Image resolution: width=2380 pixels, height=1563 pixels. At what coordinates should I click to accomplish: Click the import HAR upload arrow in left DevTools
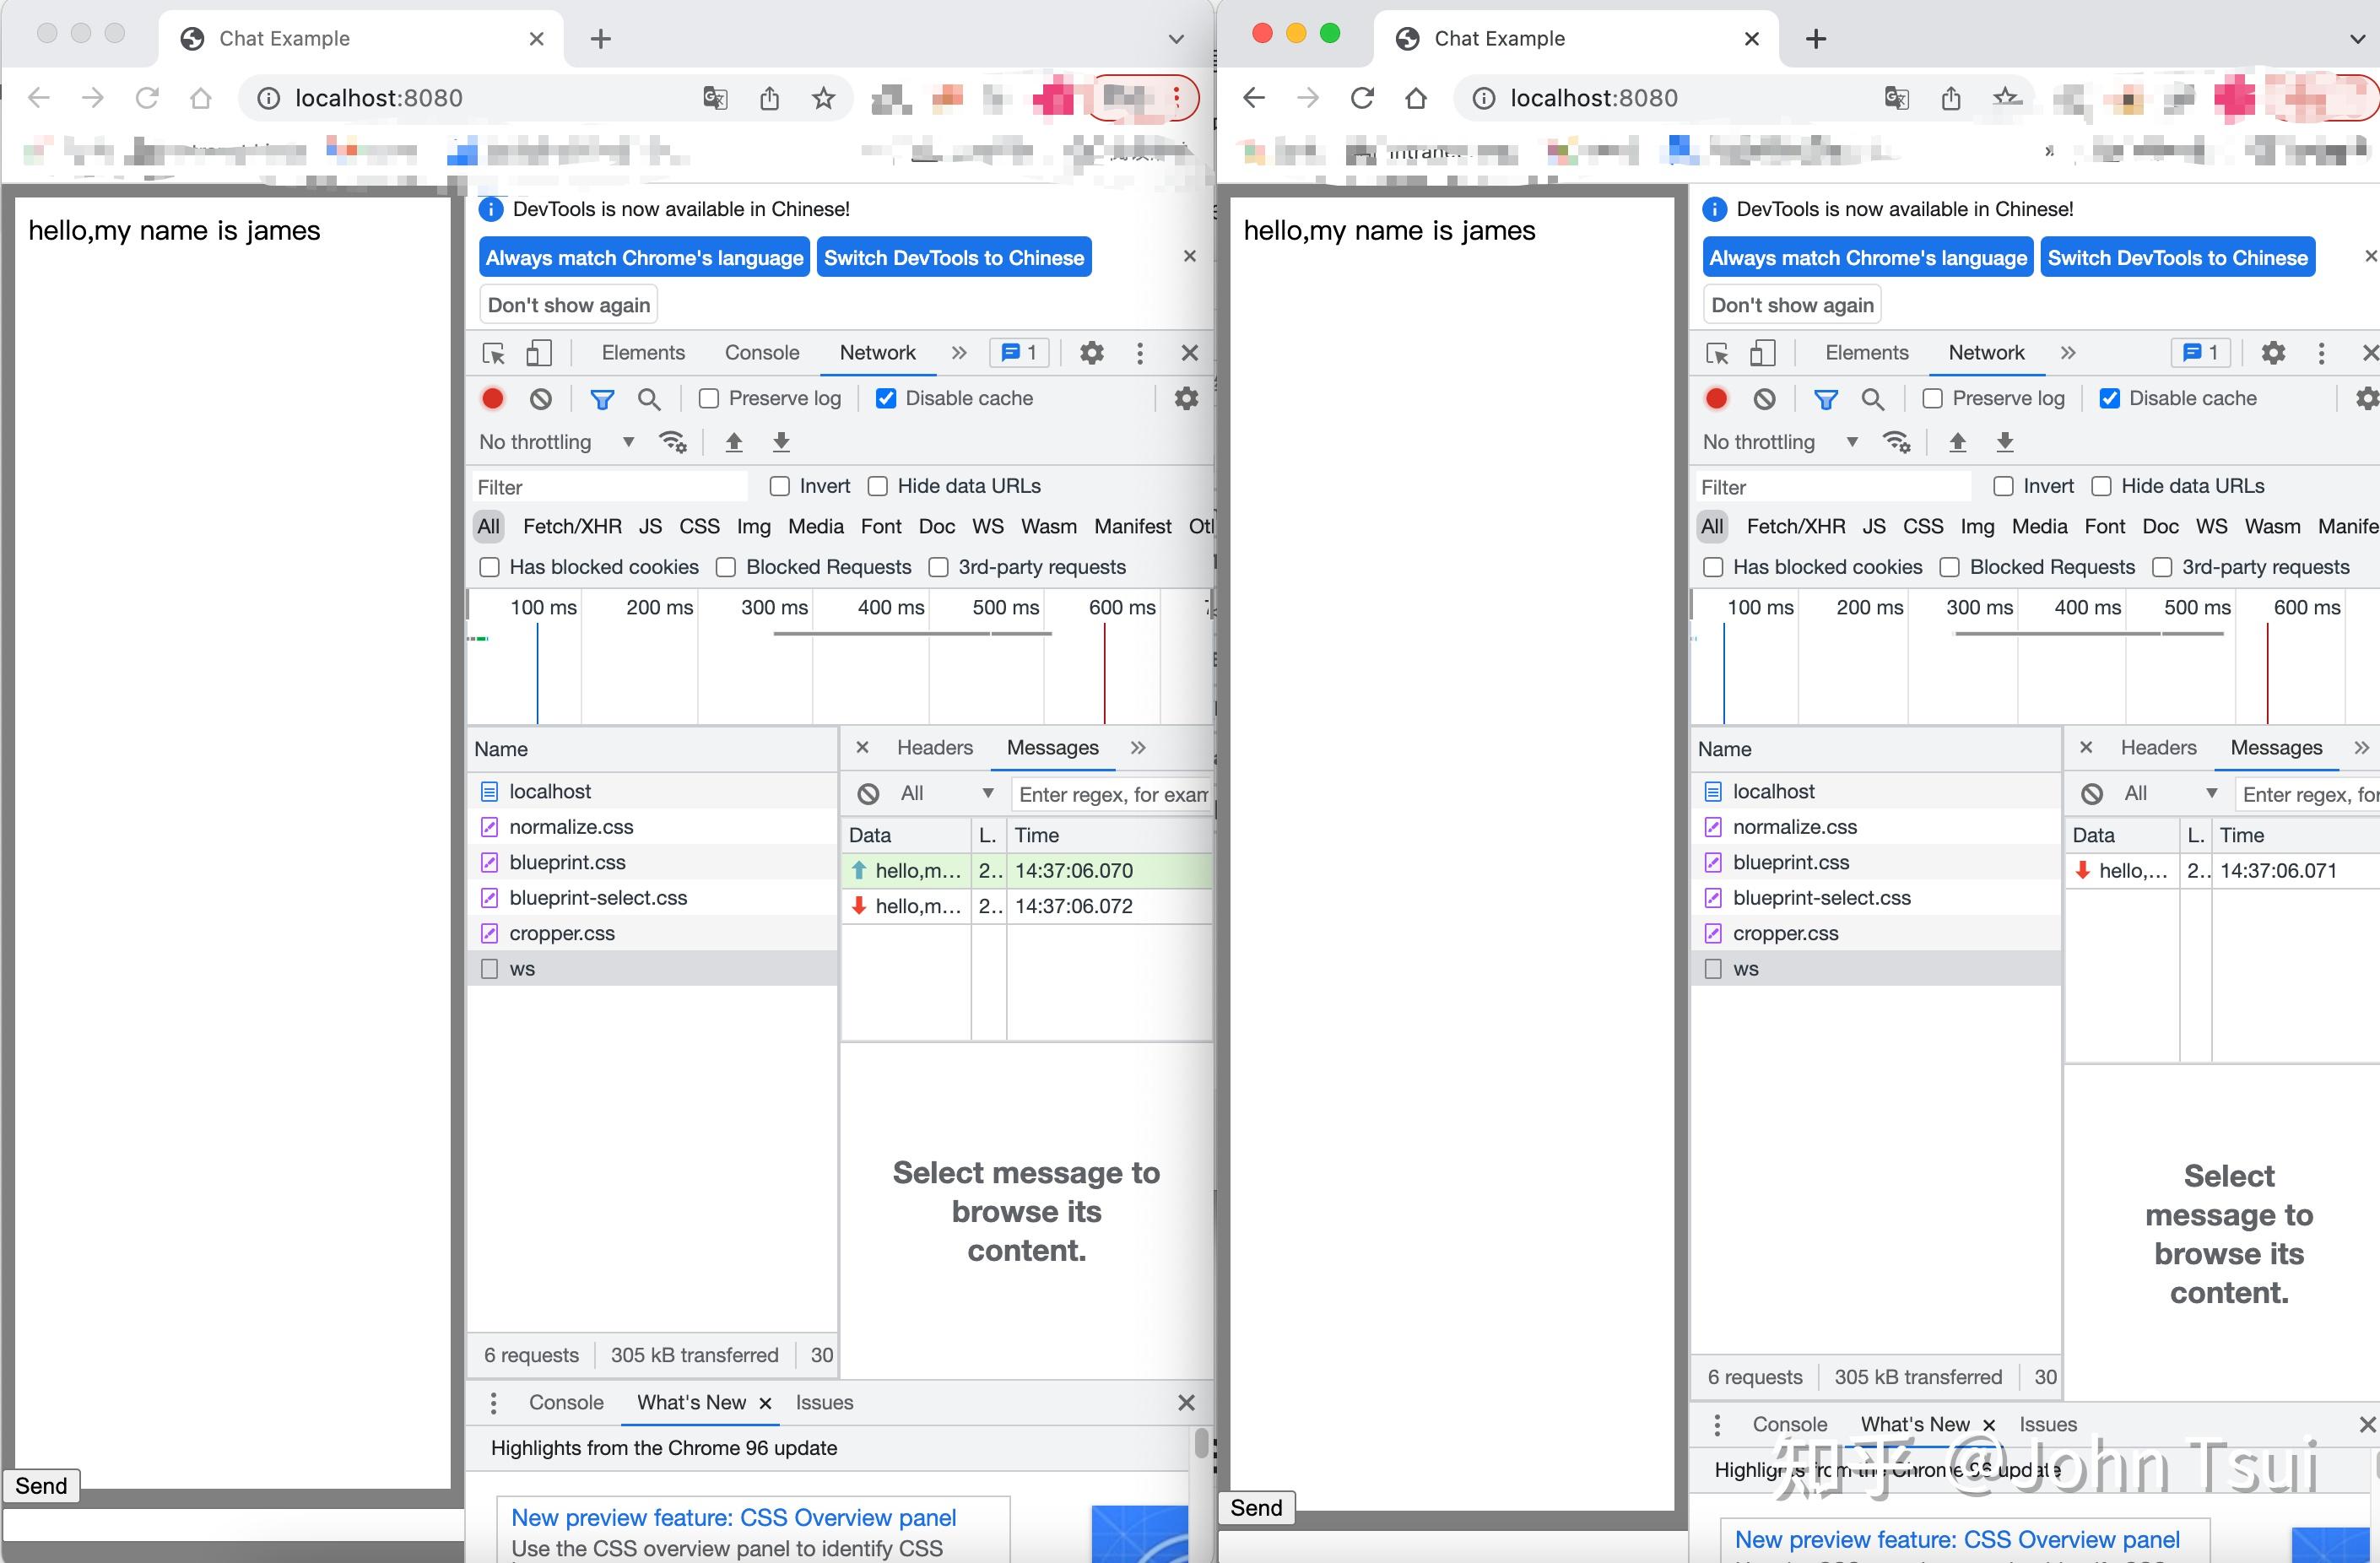point(734,442)
